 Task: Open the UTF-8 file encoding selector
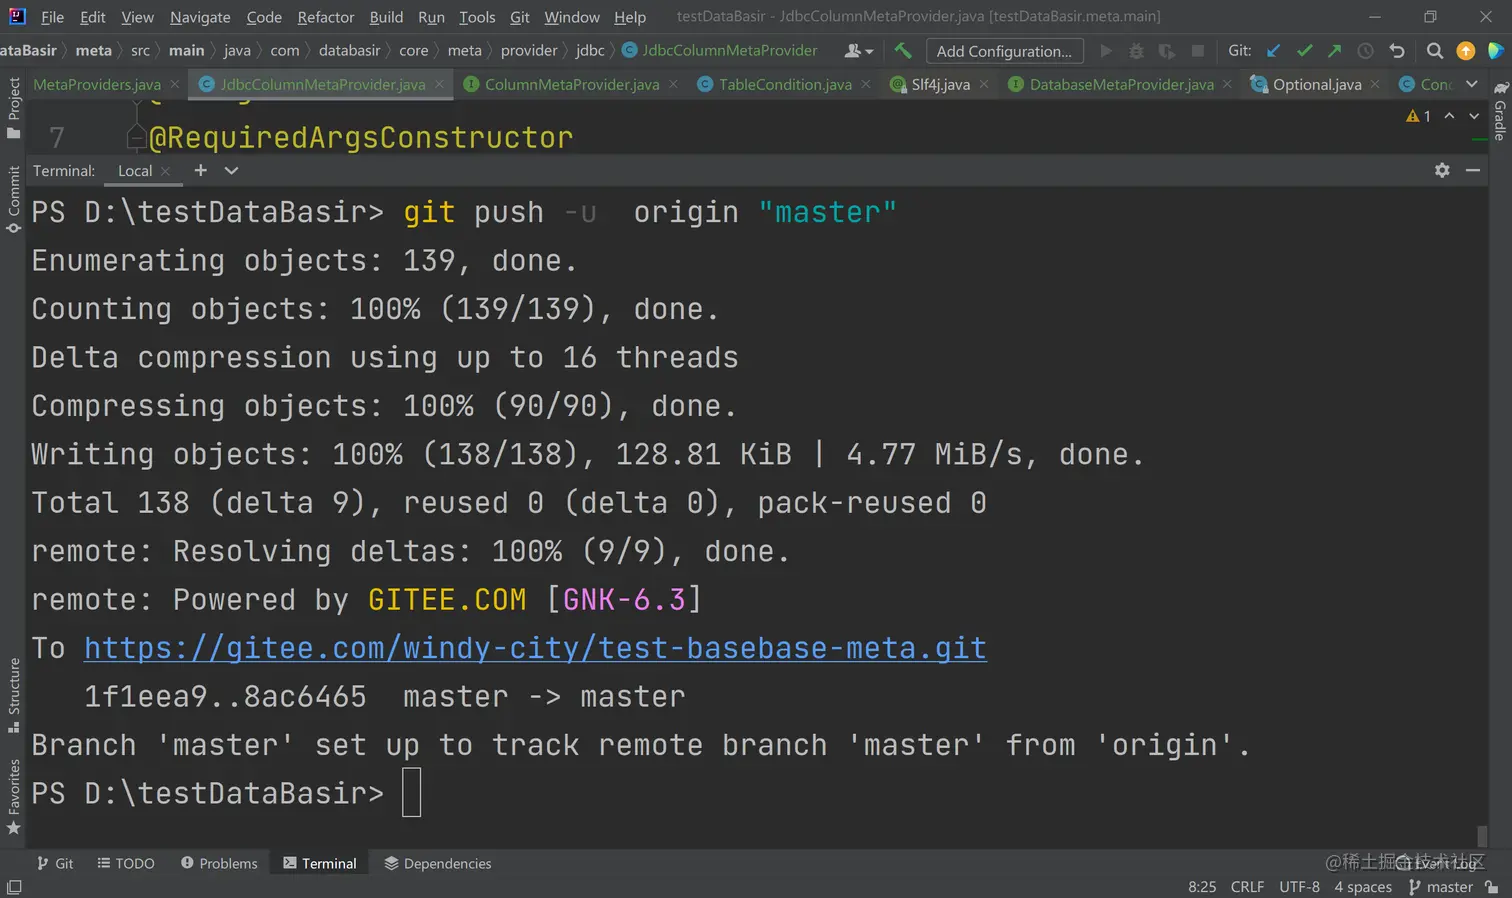coord(1299,887)
